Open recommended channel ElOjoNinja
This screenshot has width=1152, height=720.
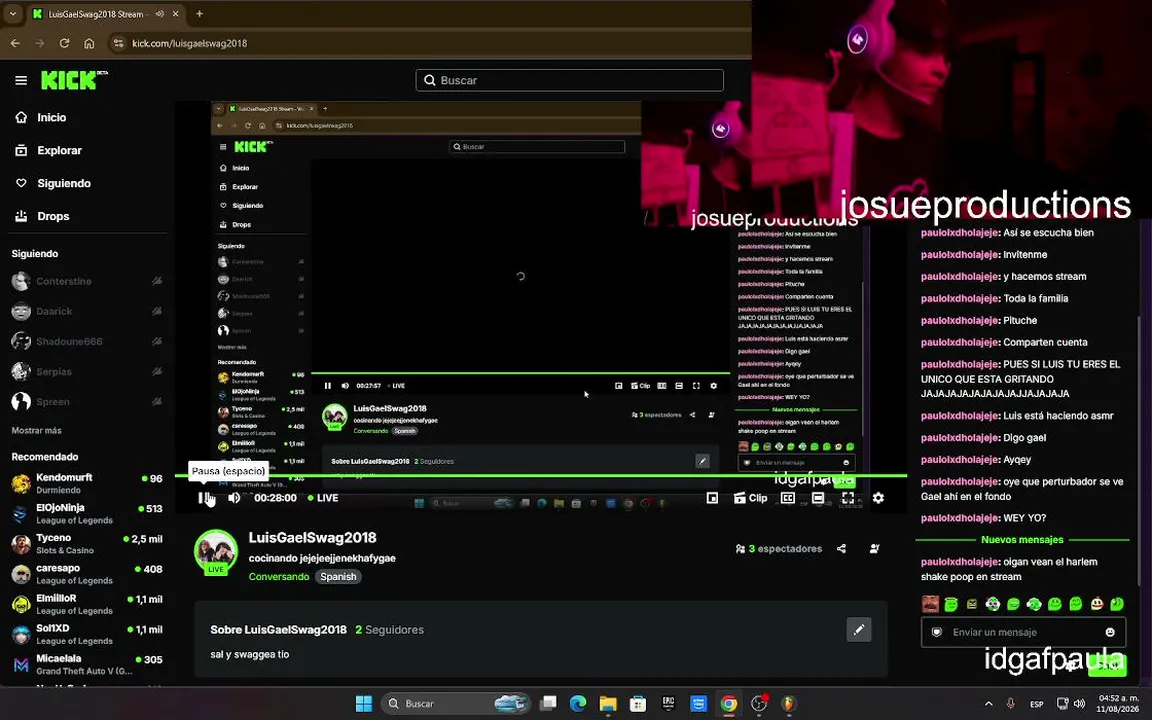(x=87, y=514)
